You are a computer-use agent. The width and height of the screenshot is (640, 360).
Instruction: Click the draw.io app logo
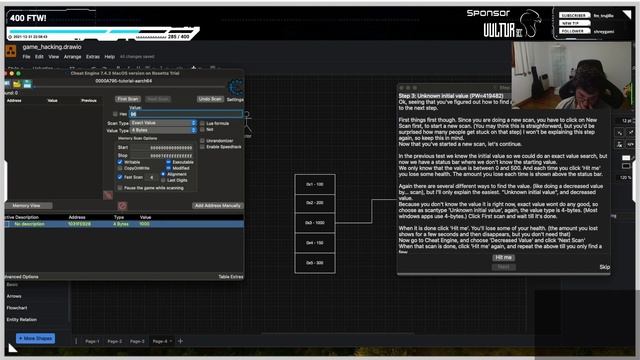tap(11, 51)
